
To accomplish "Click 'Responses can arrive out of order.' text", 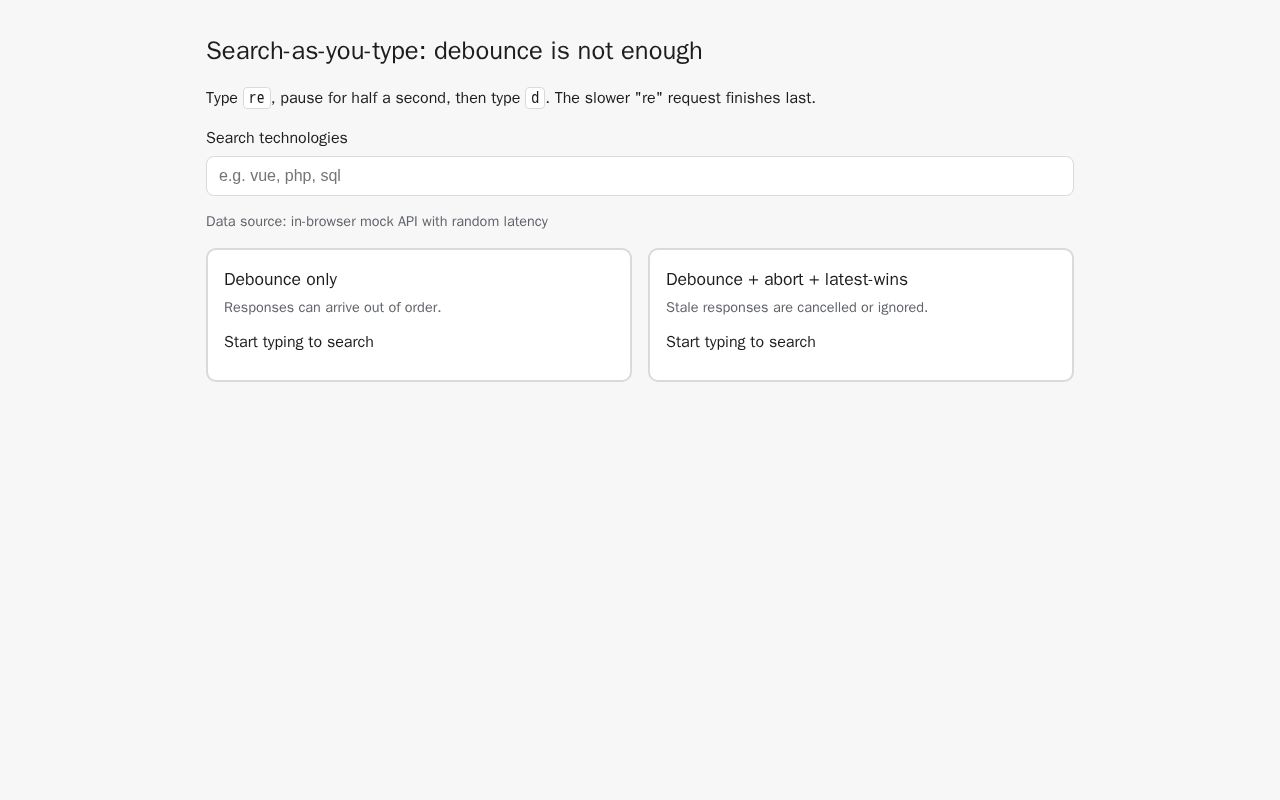I will (332, 307).
